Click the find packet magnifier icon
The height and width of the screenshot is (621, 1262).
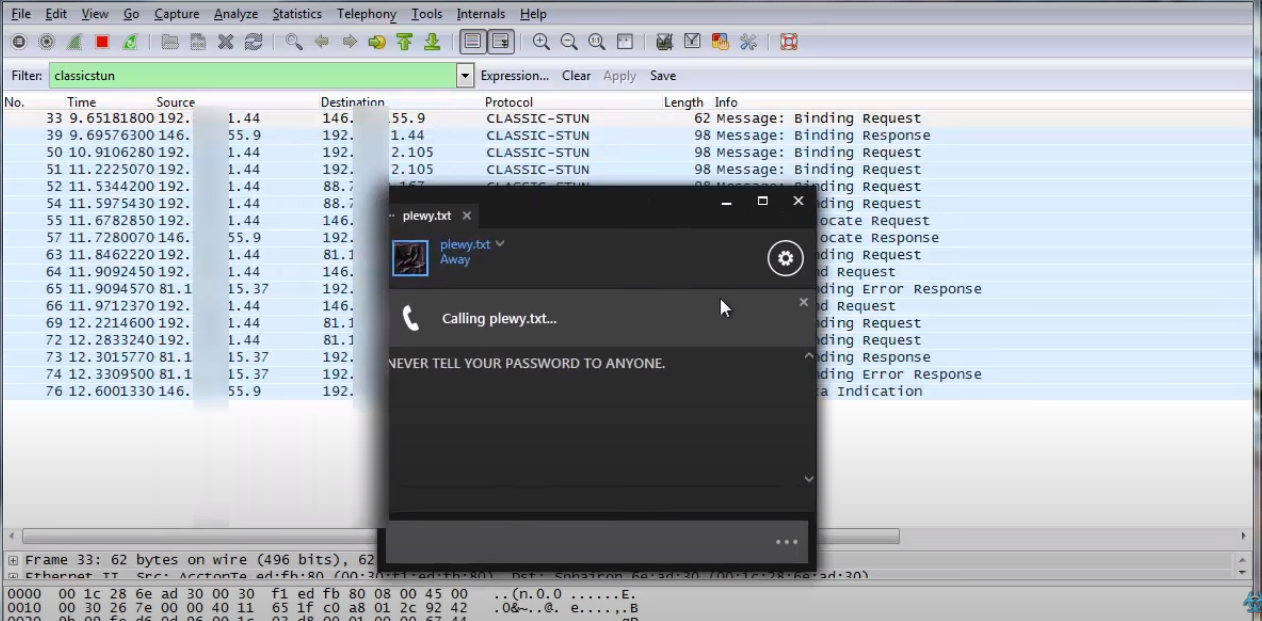293,42
